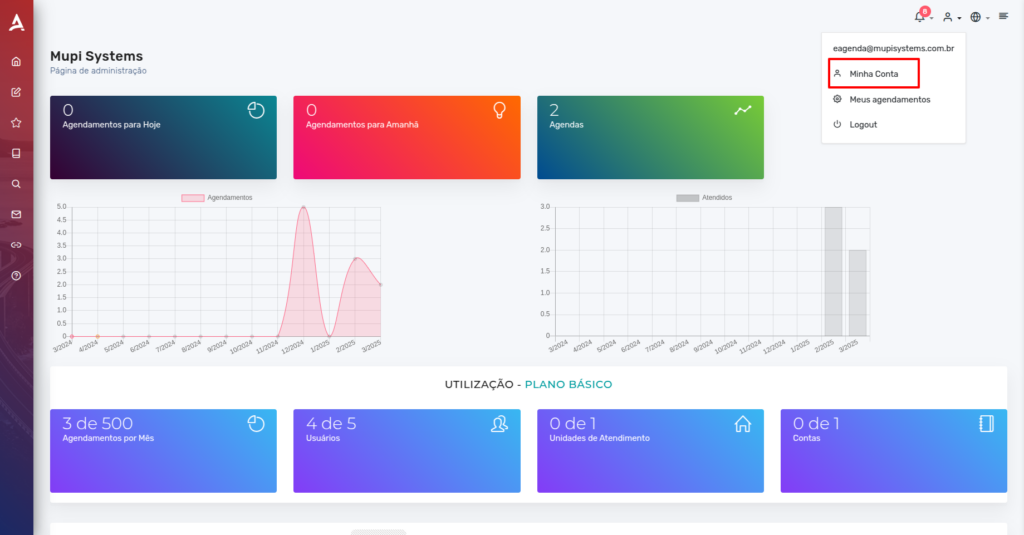Screen dimensions: 1024x535
Task: Click the envelope mail sidebar icon
Action: pyautogui.click(x=16, y=214)
